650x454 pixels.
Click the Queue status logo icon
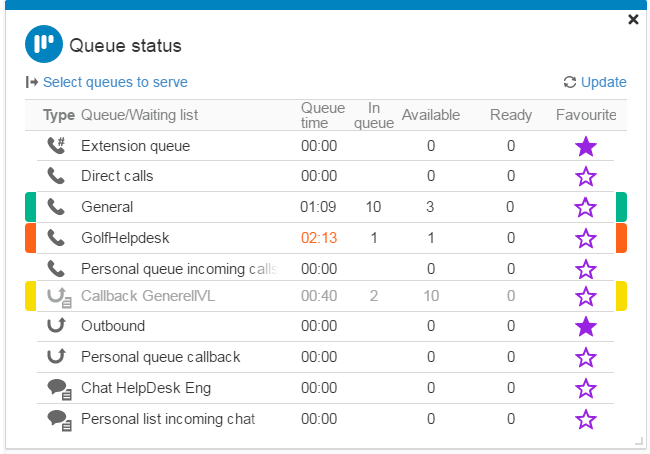pos(43,45)
